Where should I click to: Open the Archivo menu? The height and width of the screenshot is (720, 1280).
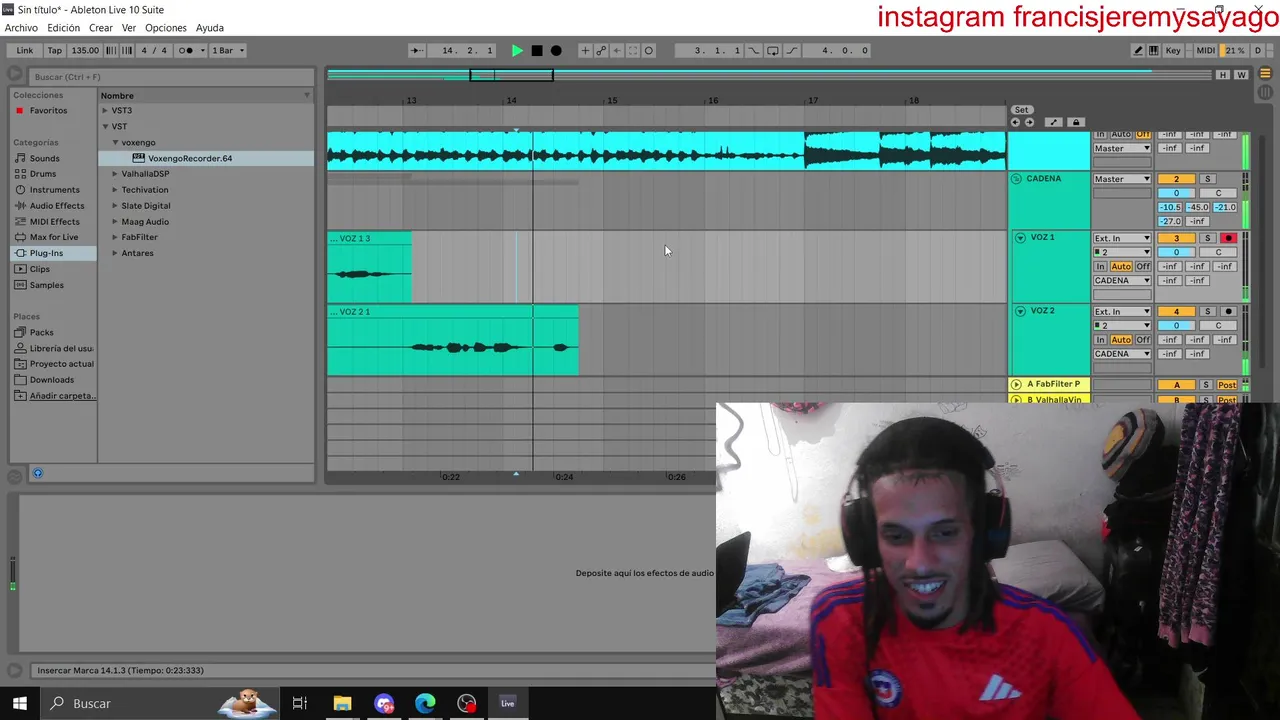pos(21,28)
